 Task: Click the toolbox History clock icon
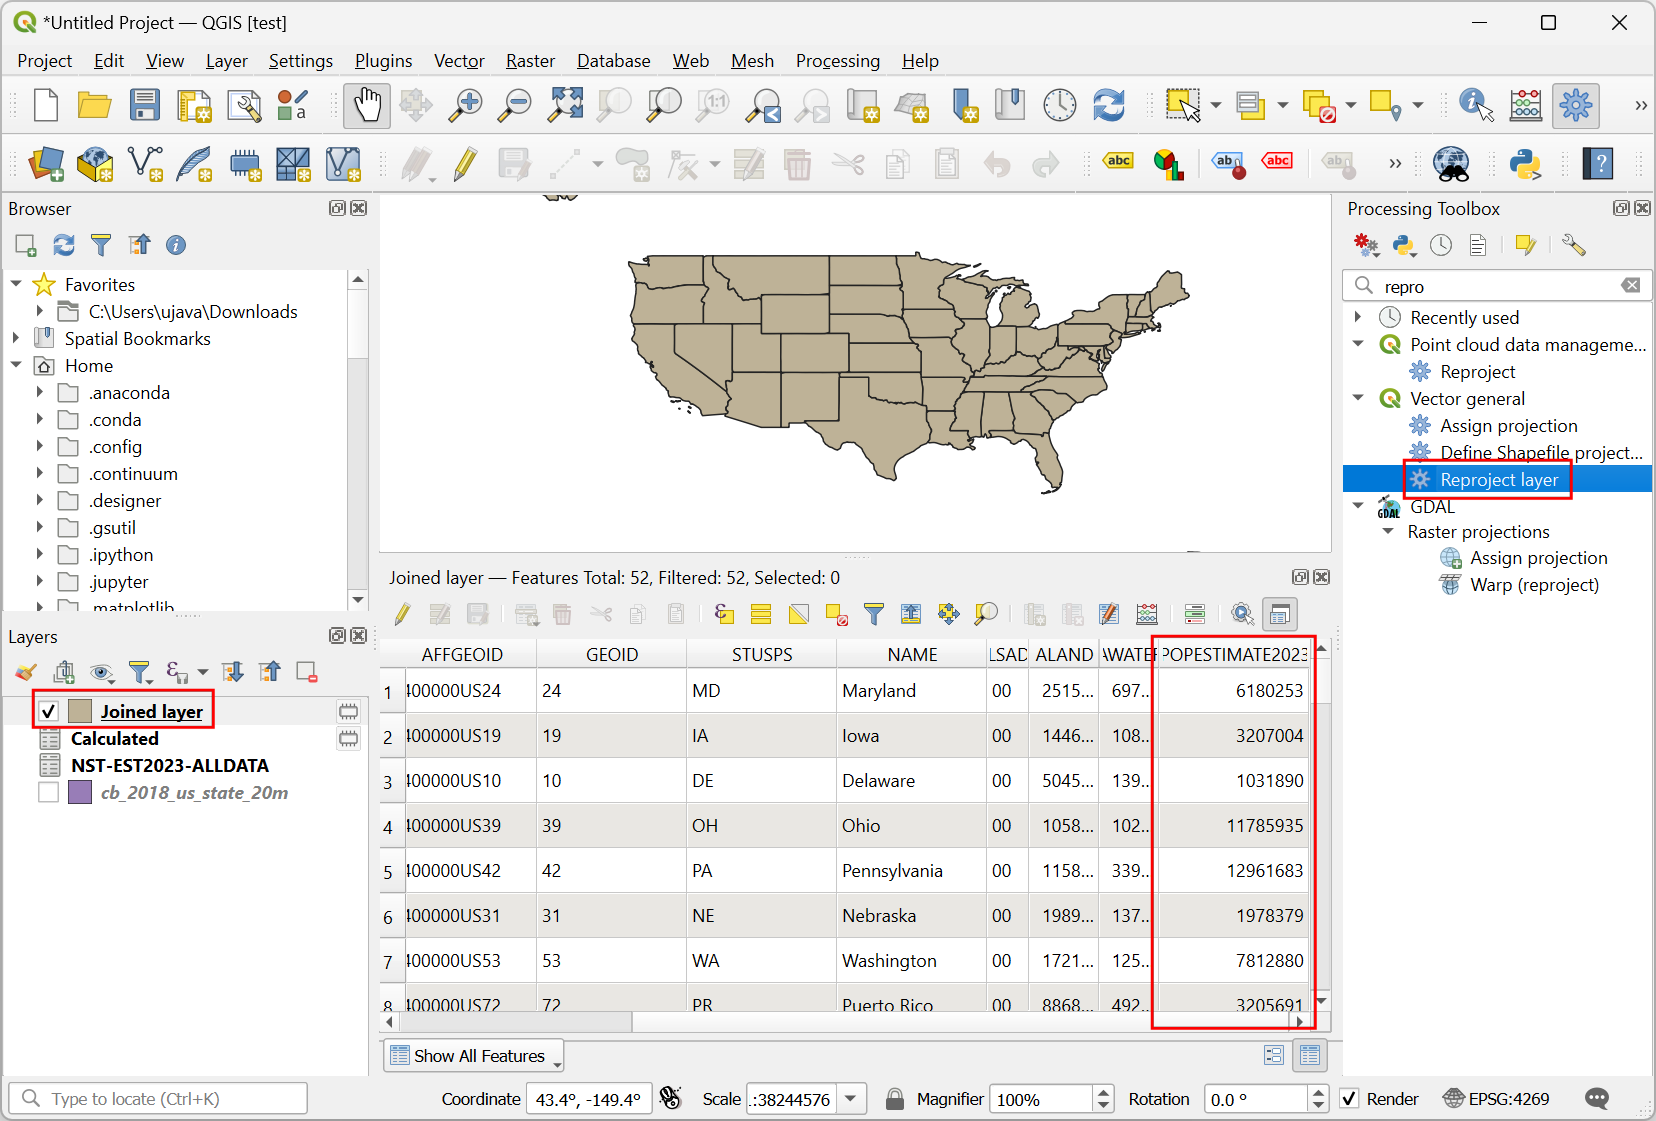(x=1441, y=245)
